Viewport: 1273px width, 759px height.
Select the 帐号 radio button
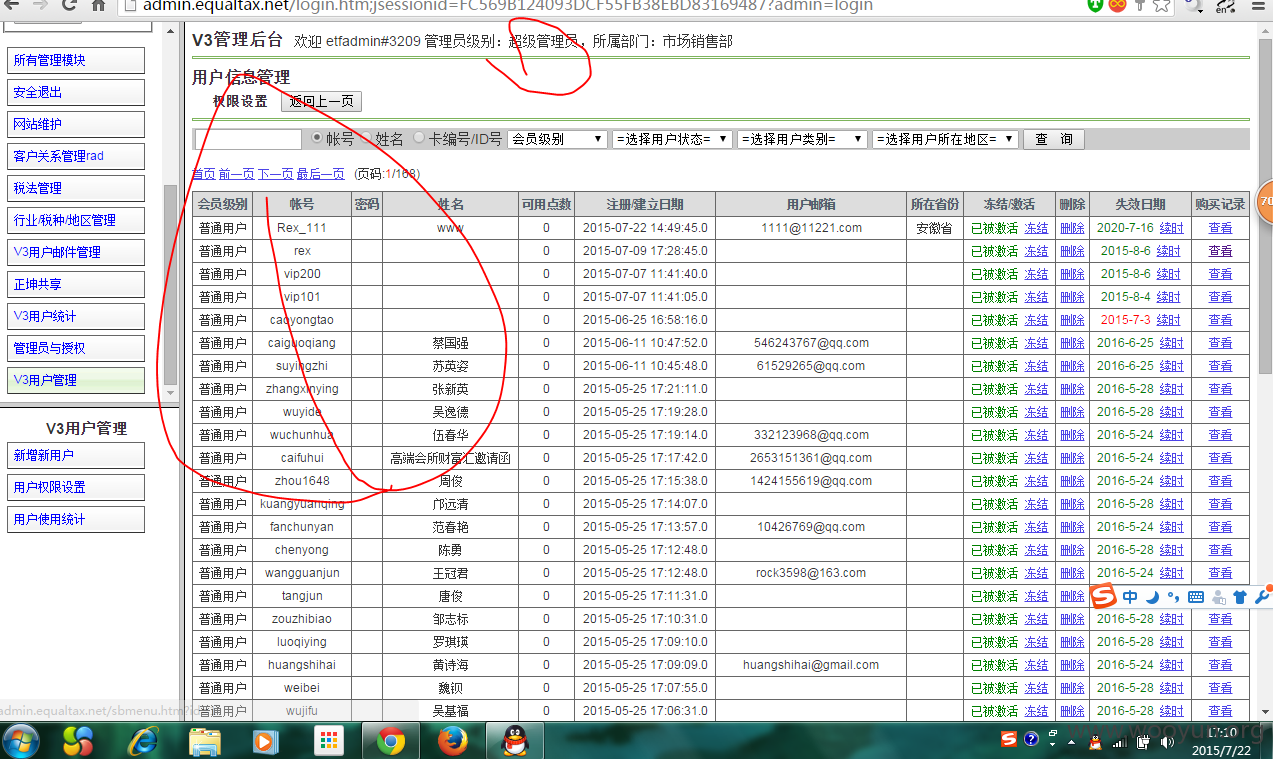click(317, 139)
